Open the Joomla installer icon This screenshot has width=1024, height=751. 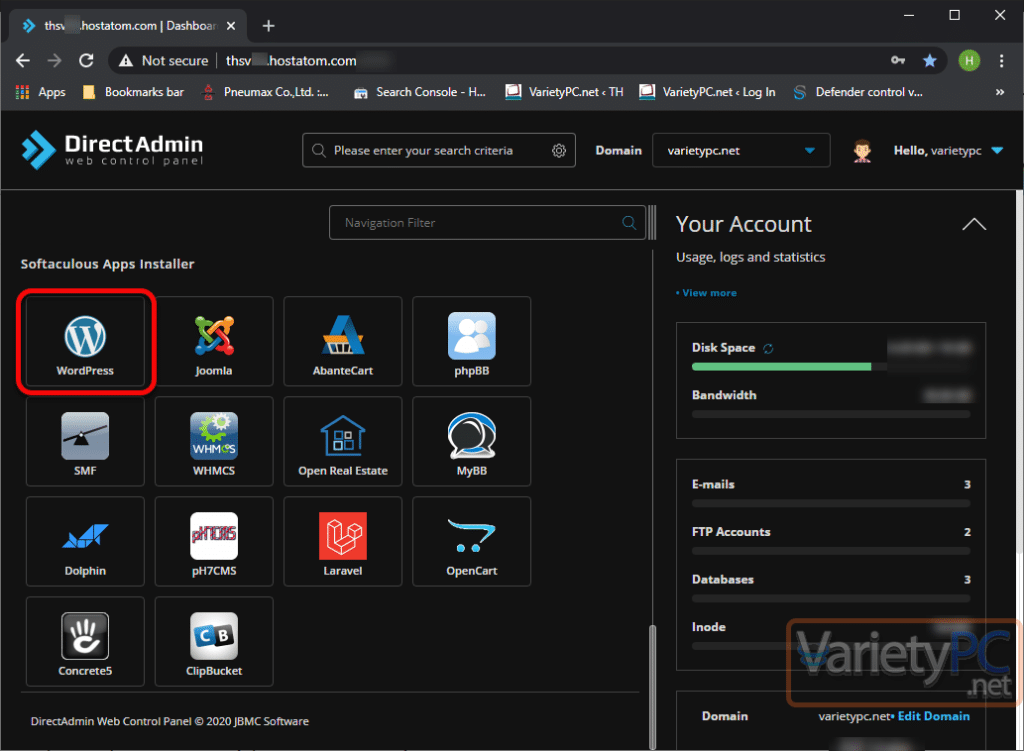click(214, 342)
